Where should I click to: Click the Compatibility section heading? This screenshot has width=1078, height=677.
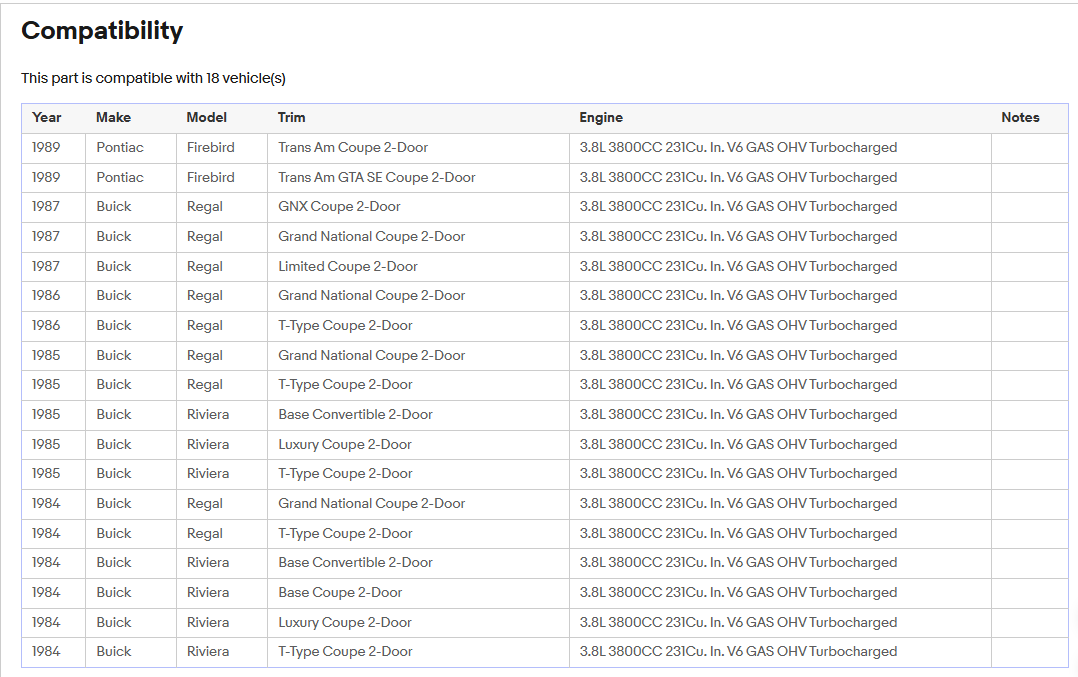(102, 31)
